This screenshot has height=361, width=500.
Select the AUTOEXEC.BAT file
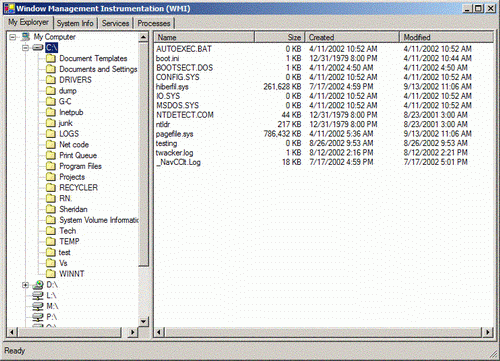coord(184,49)
